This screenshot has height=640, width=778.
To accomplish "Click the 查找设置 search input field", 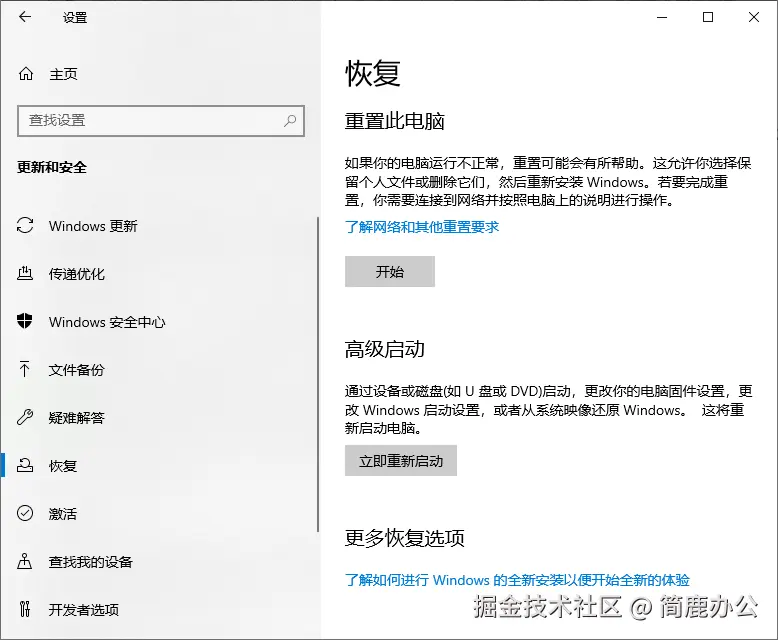I will coord(161,121).
